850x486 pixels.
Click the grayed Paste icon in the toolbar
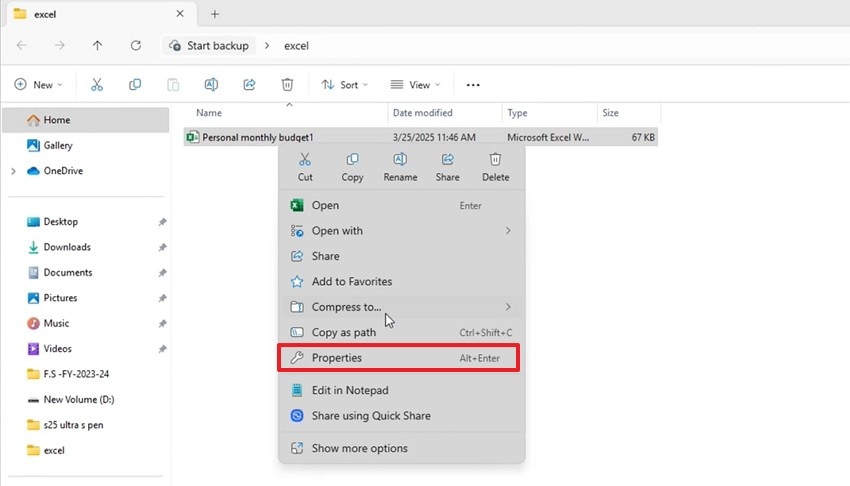173,85
